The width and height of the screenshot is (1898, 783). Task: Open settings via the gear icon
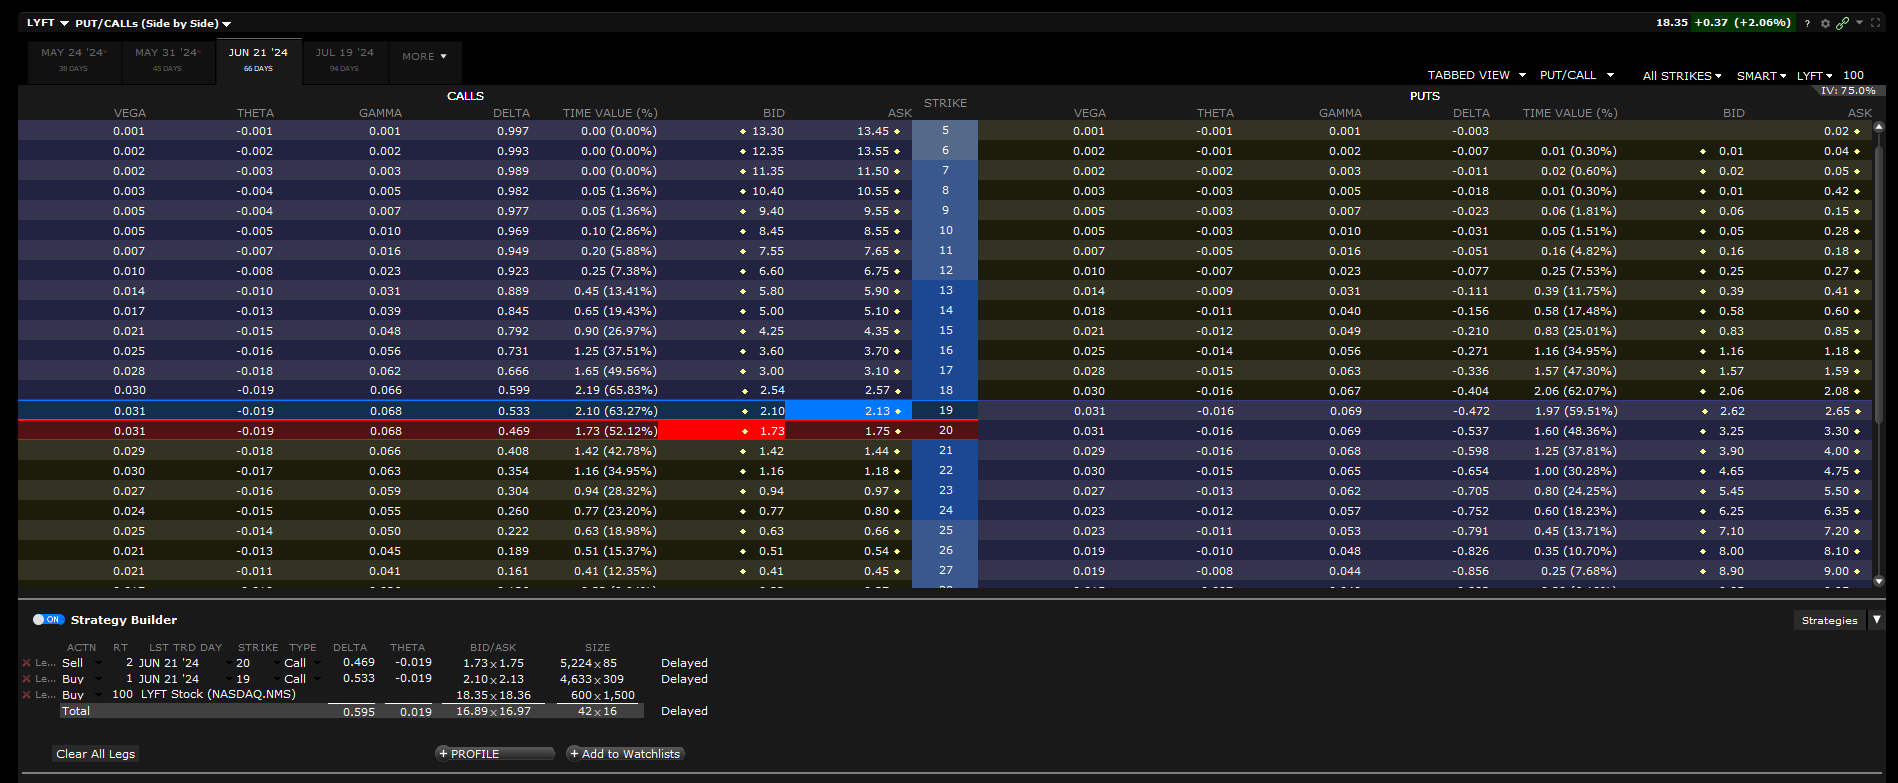tap(1825, 23)
